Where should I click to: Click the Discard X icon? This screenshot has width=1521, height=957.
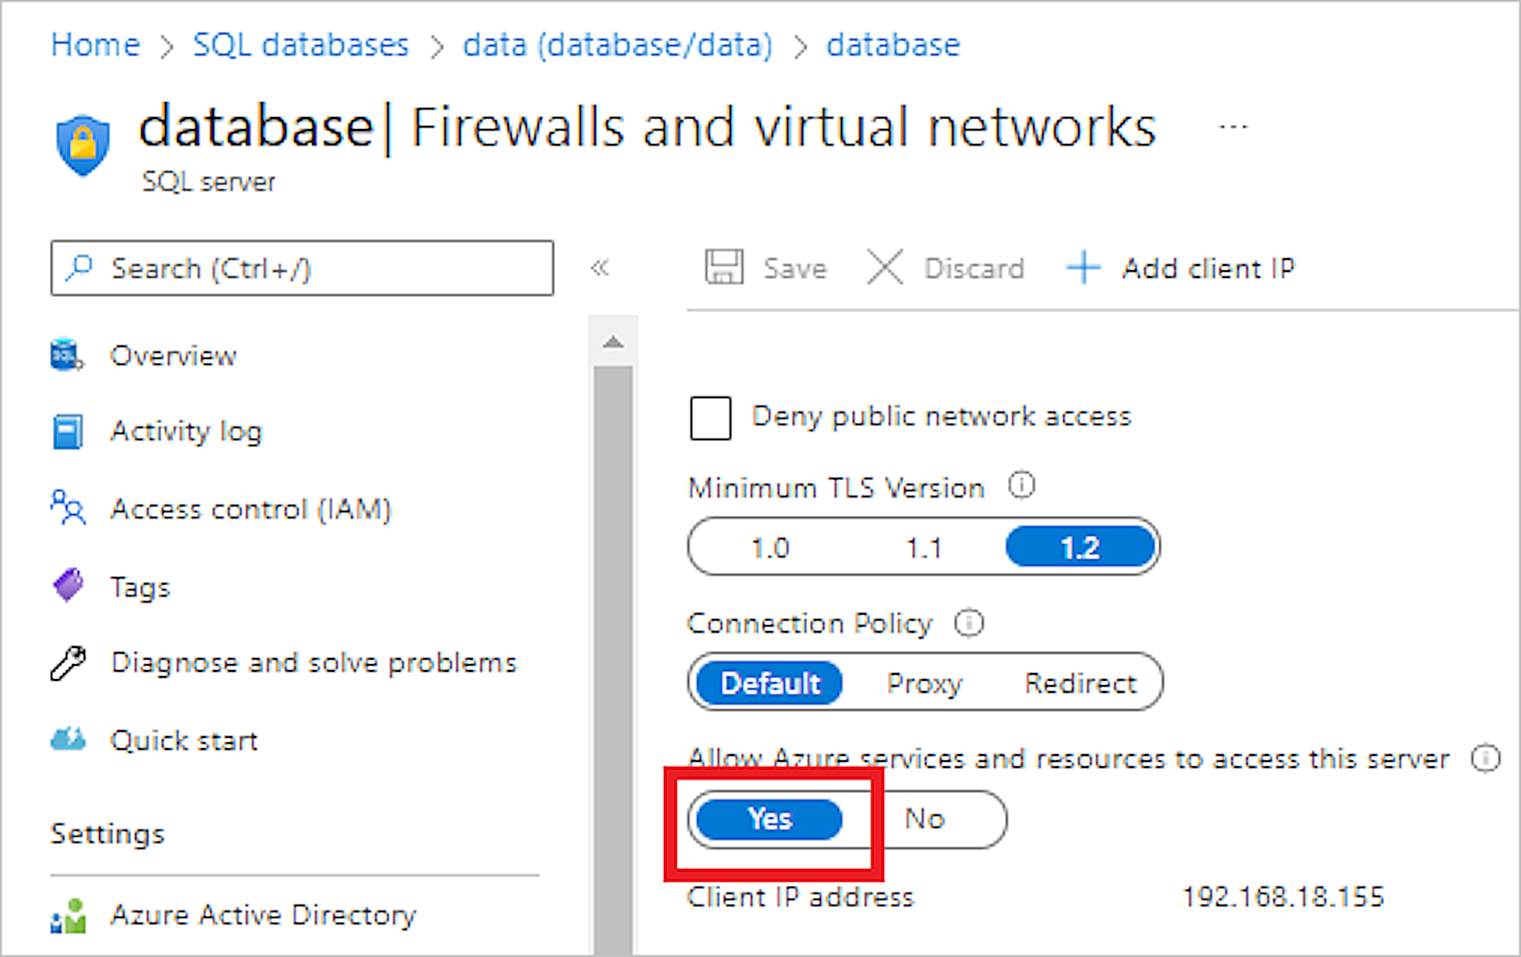[x=885, y=268]
